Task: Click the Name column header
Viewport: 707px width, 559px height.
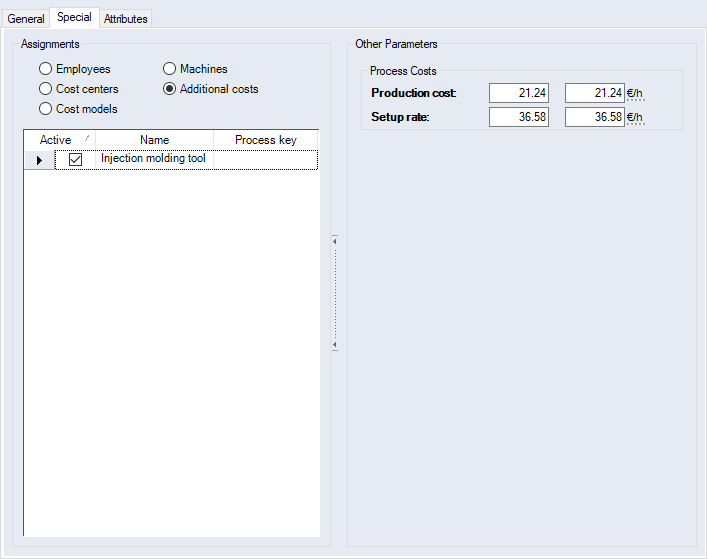Action: (154, 140)
